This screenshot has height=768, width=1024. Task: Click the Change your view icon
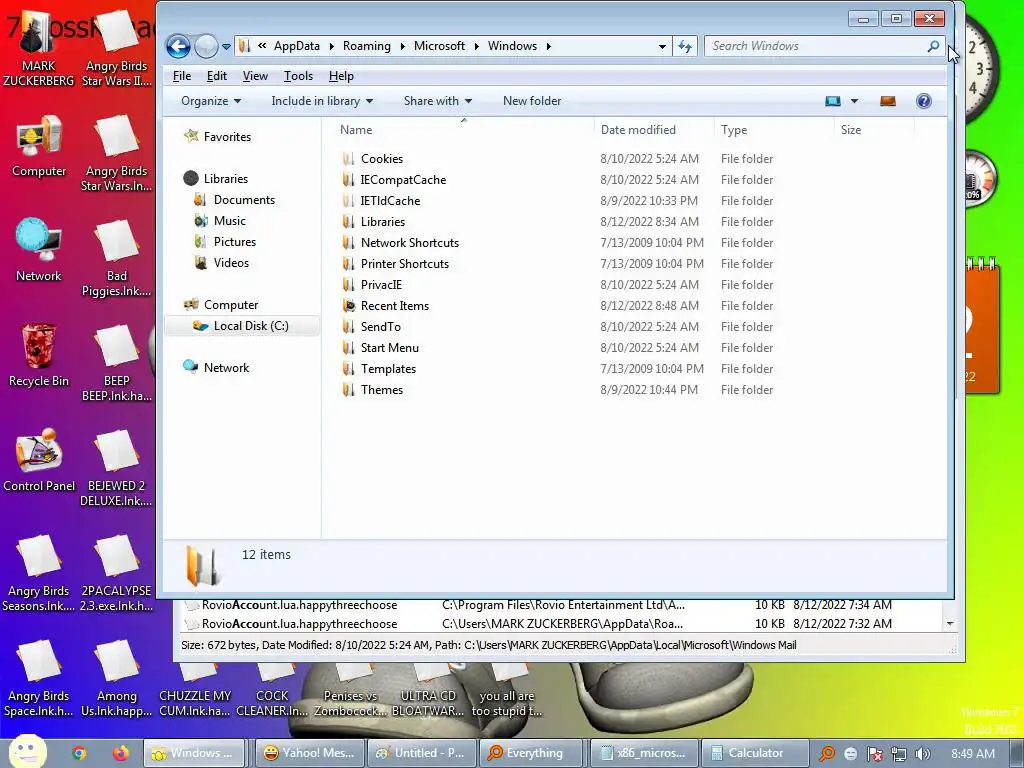tap(833, 101)
